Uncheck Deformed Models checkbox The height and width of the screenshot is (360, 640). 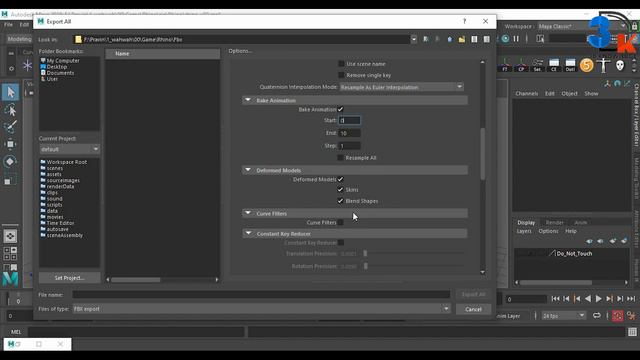click(340, 179)
